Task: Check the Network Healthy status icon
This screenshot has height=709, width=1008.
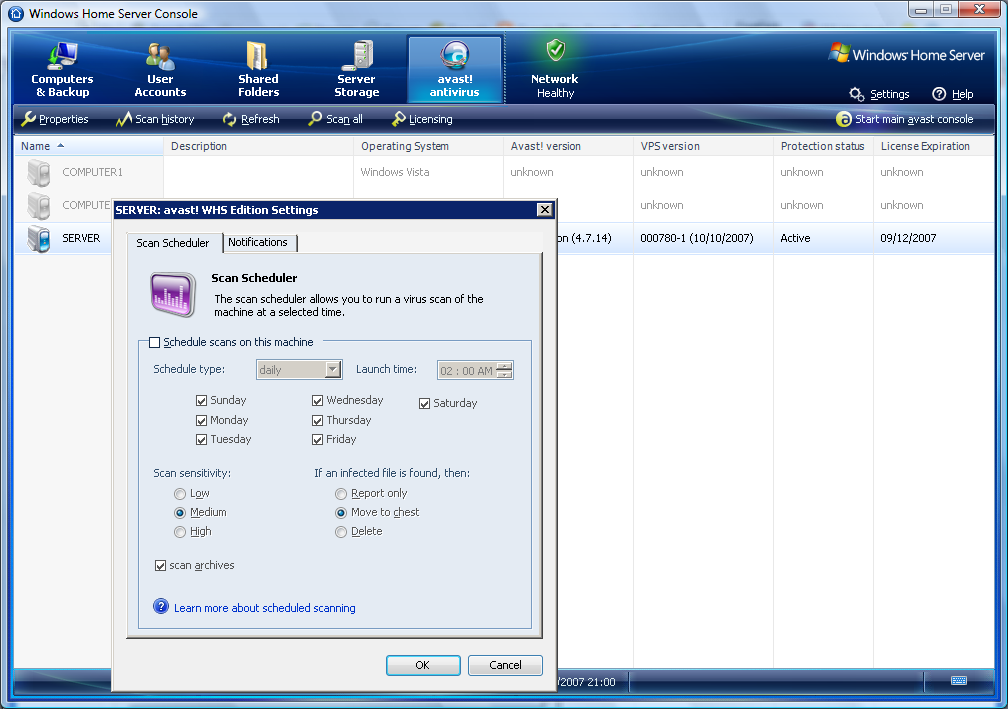Action: coord(555,50)
